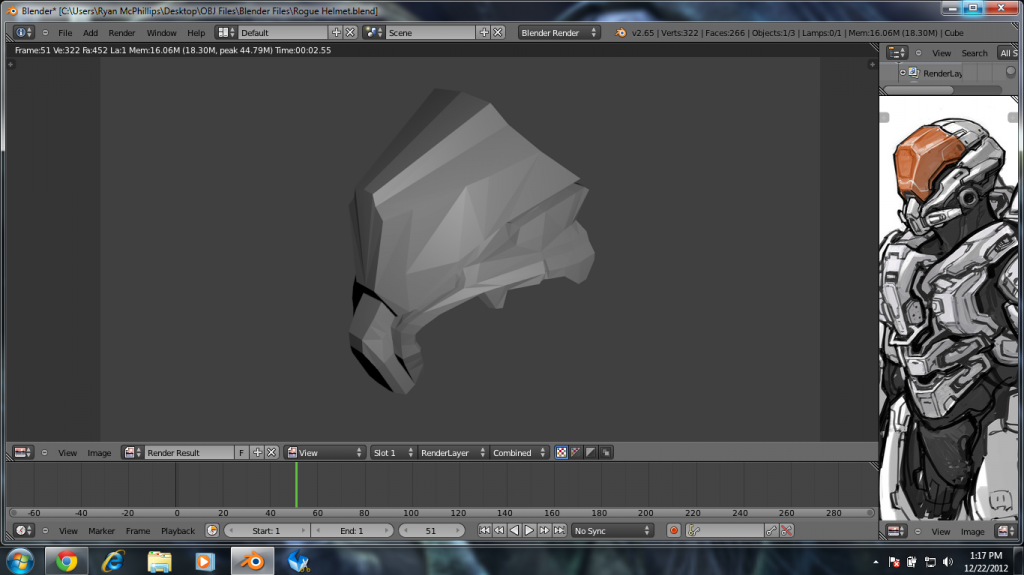The height and width of the screenshot is (575, 1024).
Task: Open the screen layout browse icon
Action: [226, 32]
